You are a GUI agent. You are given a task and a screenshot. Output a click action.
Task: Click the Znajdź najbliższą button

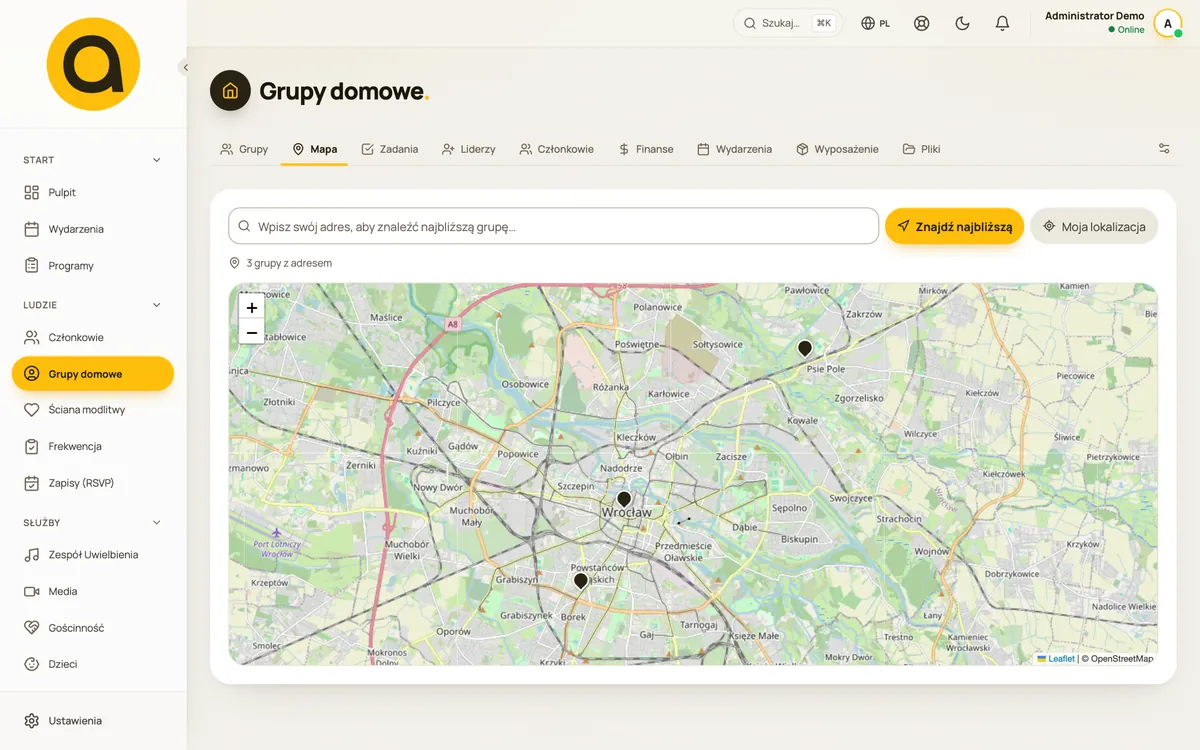[x=954, y=227]
